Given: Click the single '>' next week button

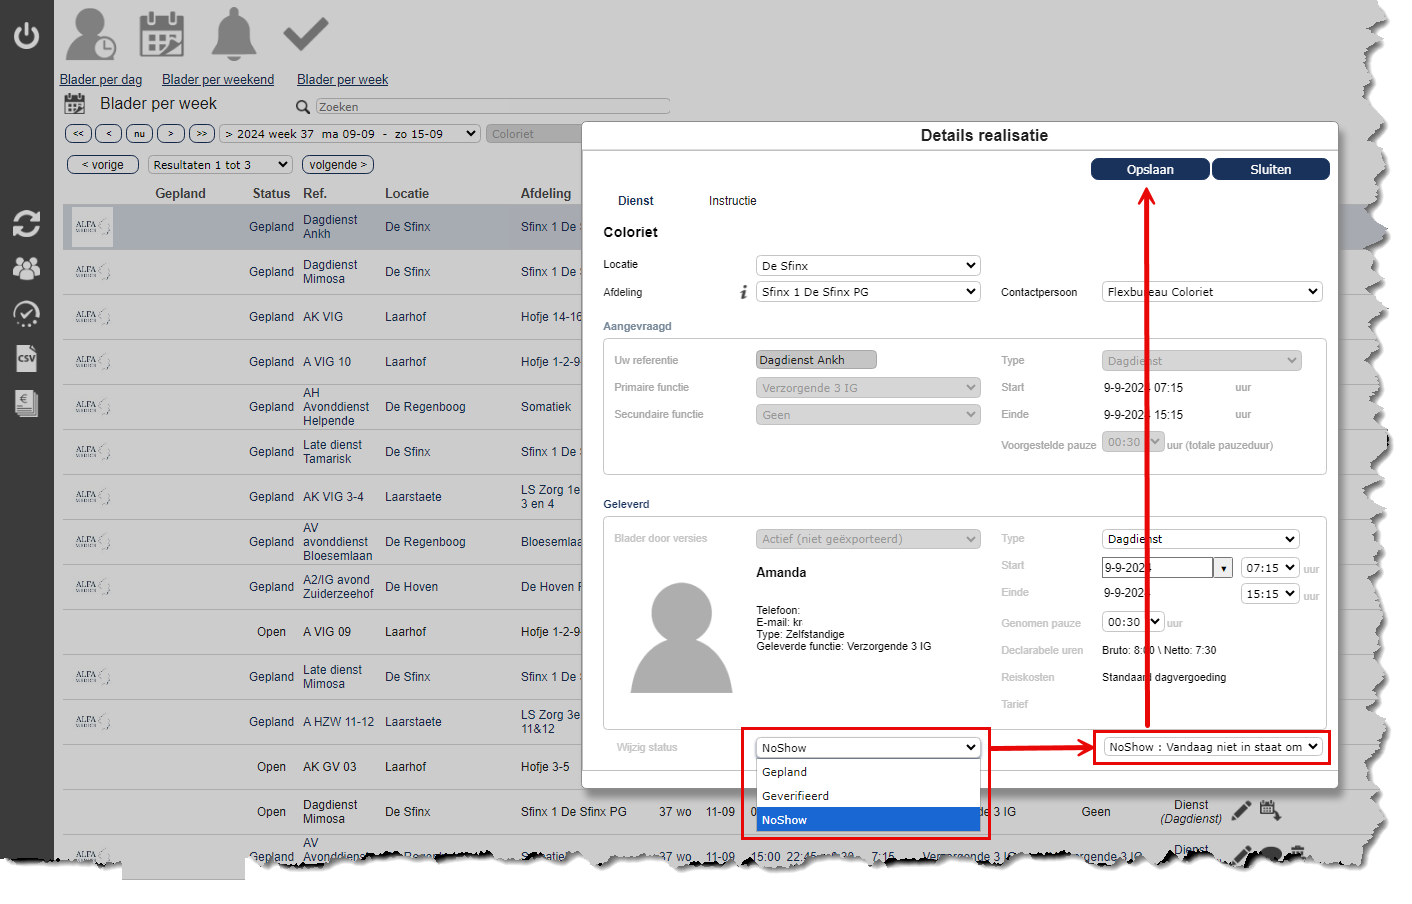Looking at the screenshot, I should coord(171,133).
